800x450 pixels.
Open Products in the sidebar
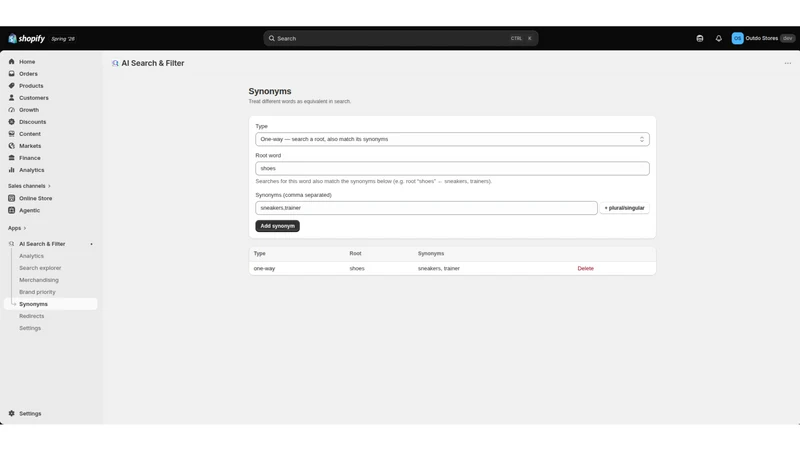31,86
